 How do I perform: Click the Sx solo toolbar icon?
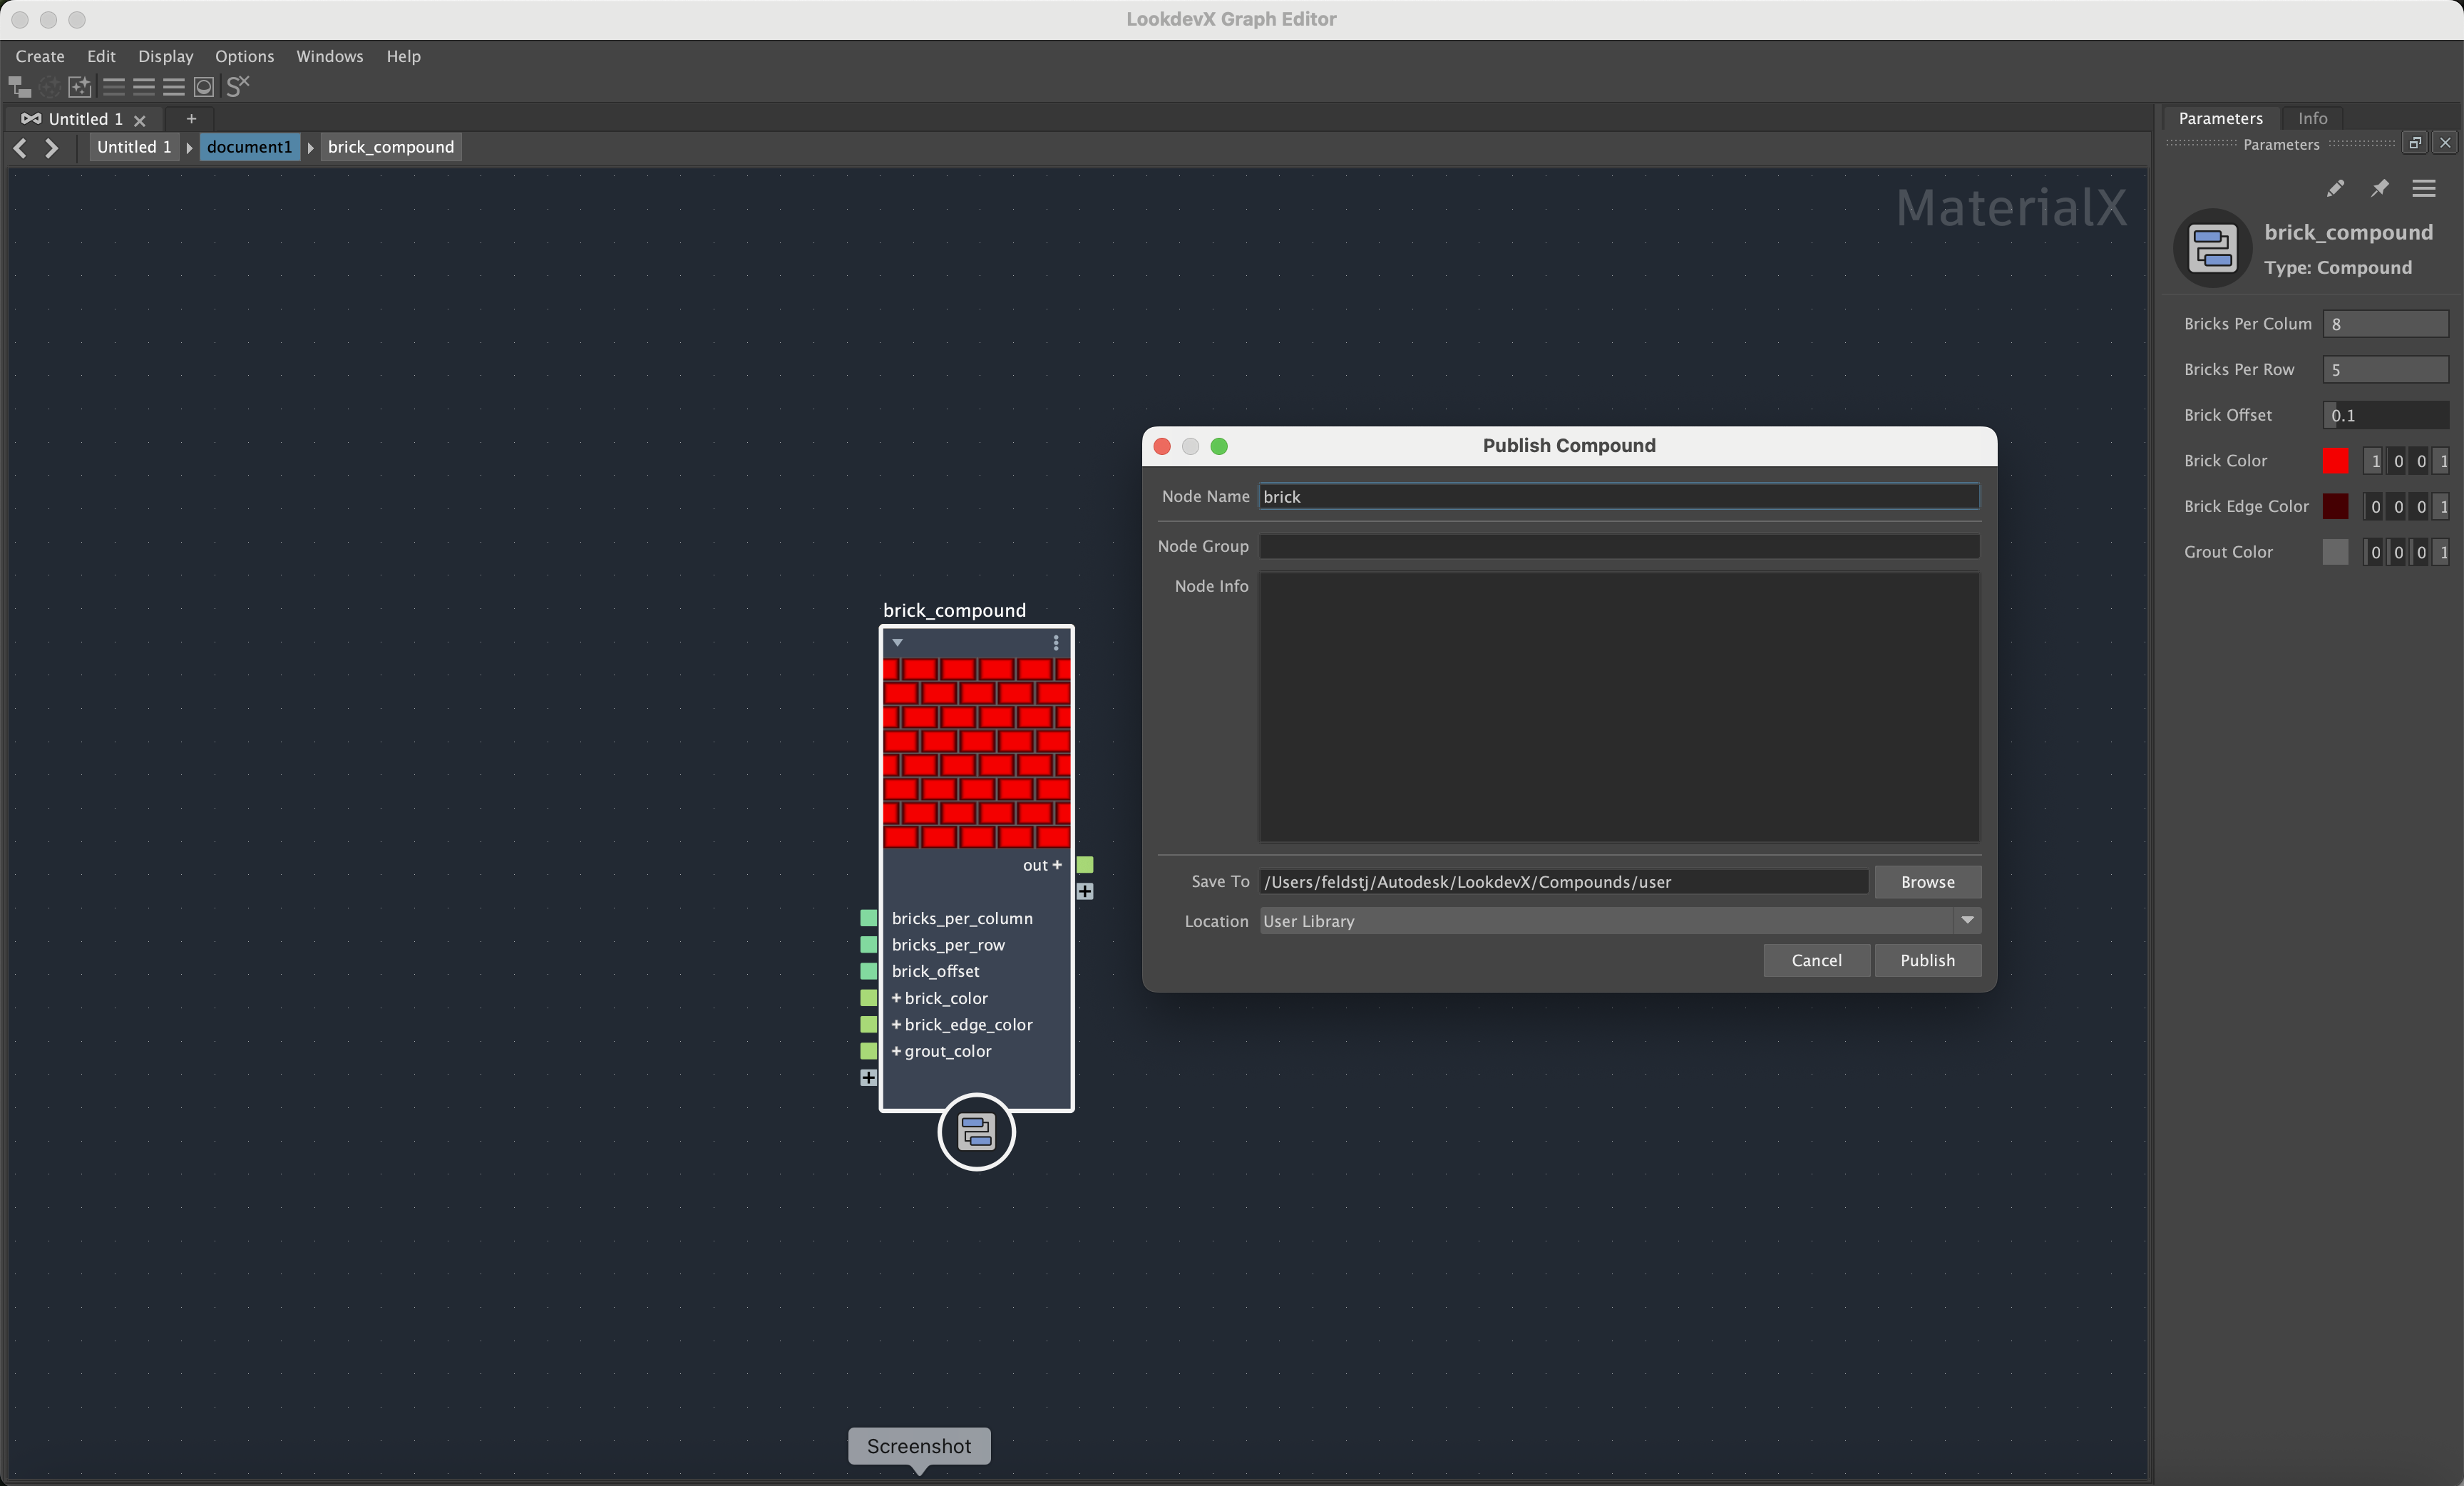pos(237,87)
